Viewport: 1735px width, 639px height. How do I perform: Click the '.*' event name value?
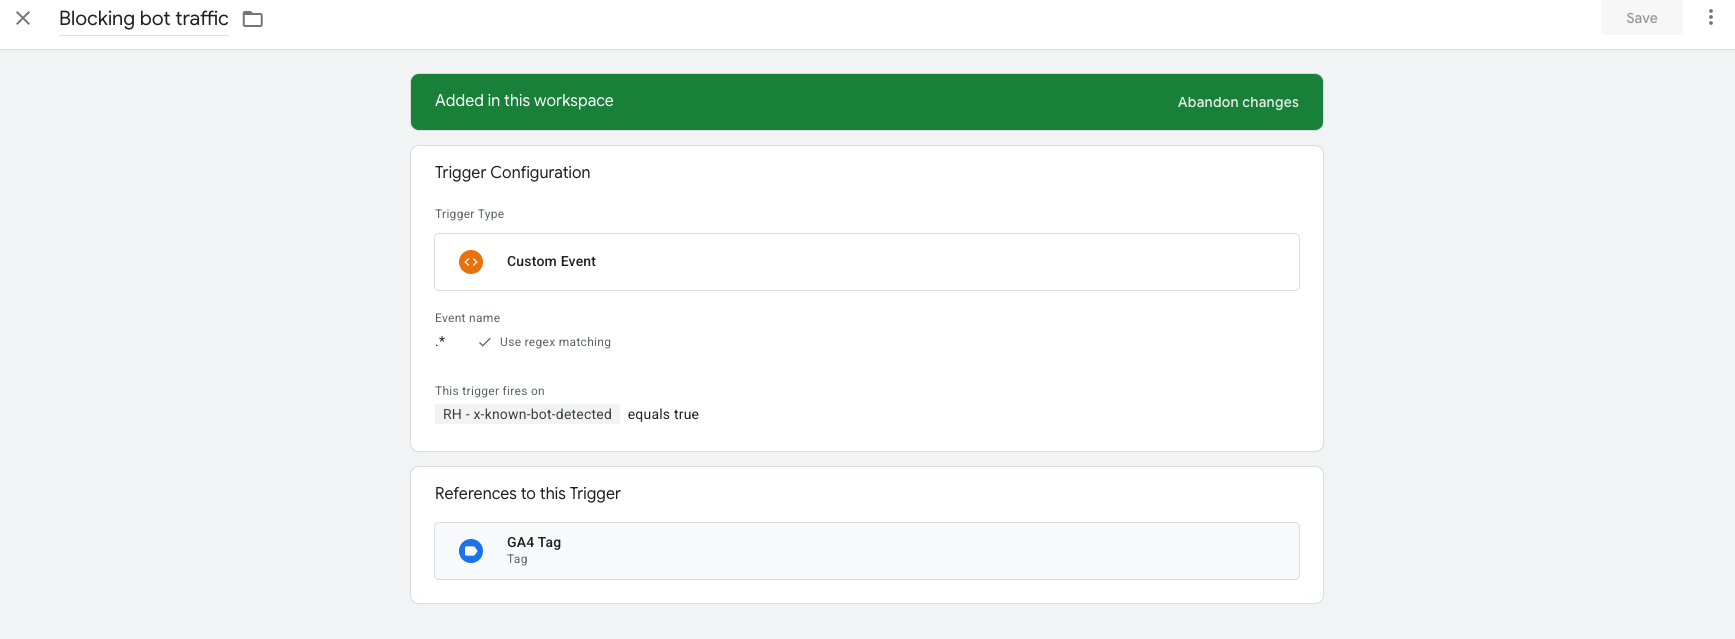[440, 342]
